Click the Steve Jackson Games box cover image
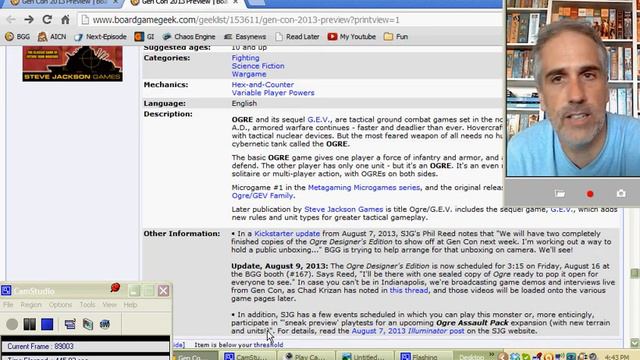The image size is (640, 360). pyautogui.click(x=73, y=64)
